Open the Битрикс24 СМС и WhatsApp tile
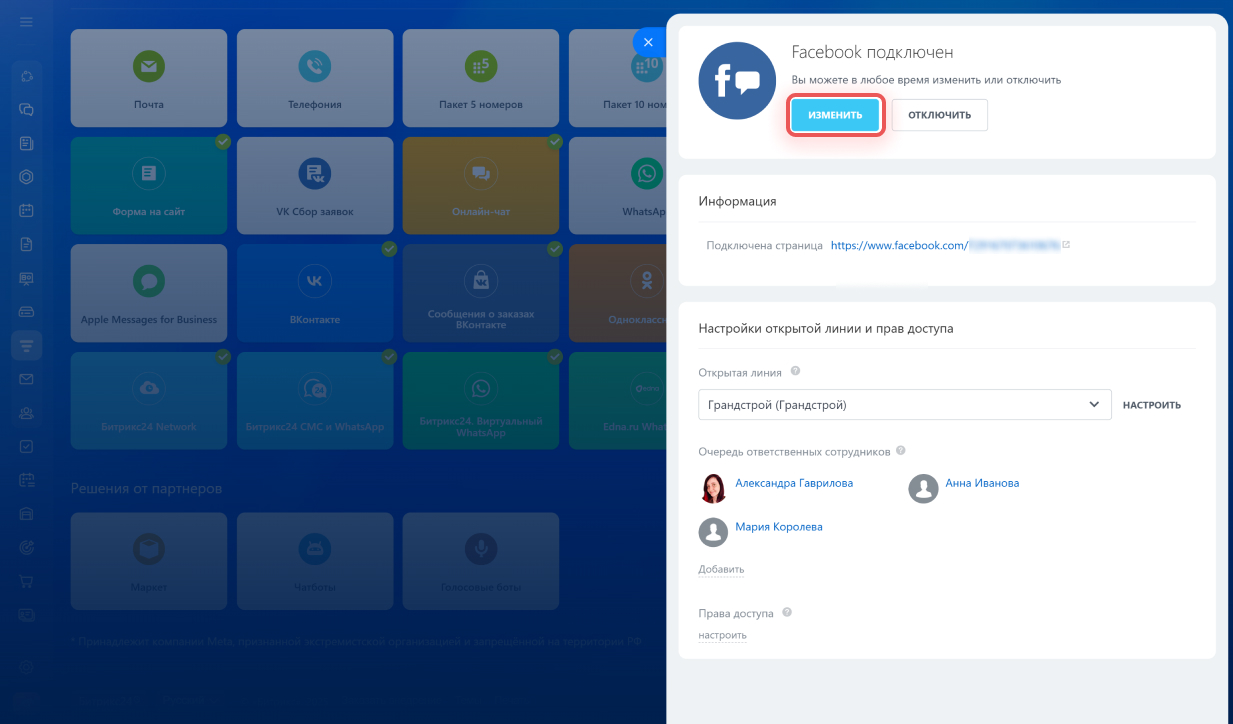Screen dimensions: 1233x724 (x=315, y=400)
